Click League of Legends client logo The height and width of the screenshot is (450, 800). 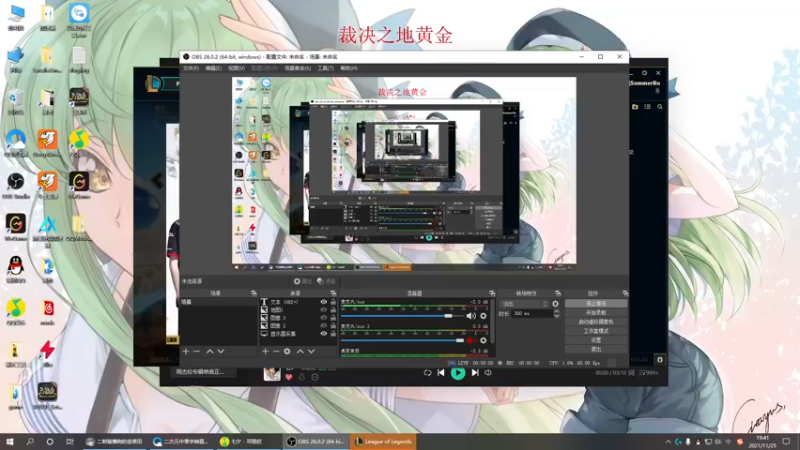coord(153,83)
